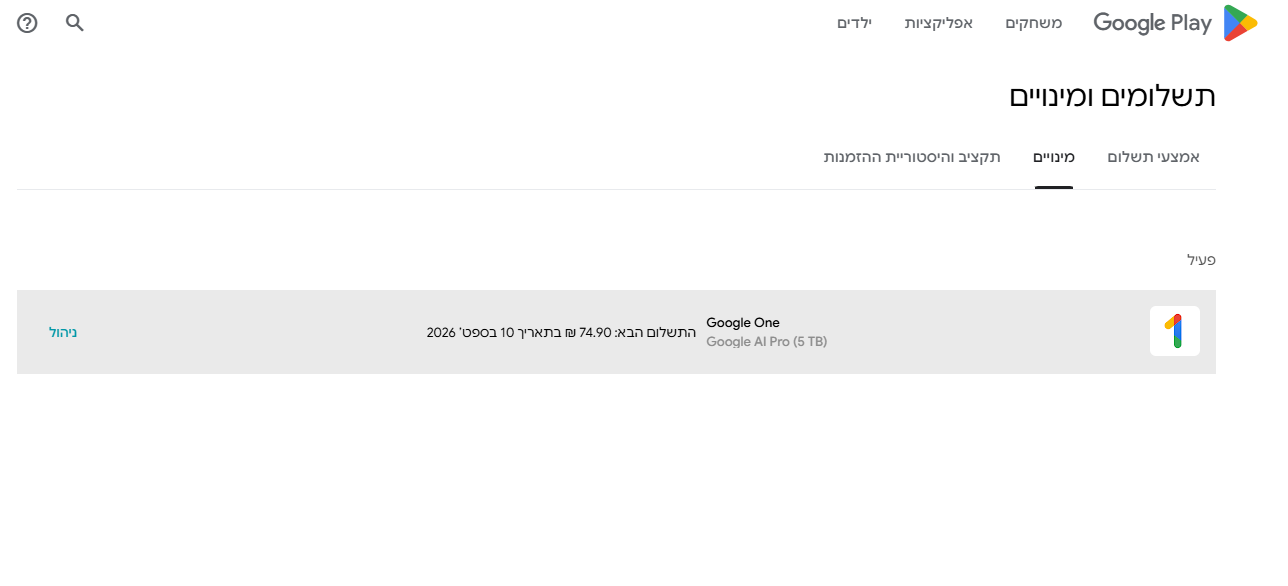Image resolution: width=1288 pixels, height=586 pixels.
Task: Click the Google Play triangle logo
Action: [1240, 23]
